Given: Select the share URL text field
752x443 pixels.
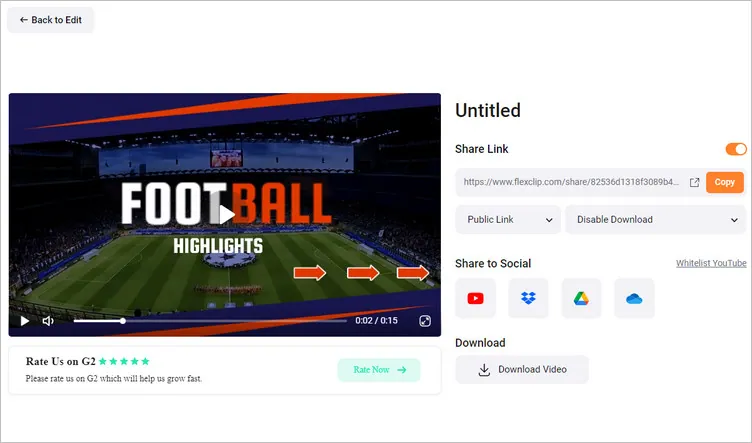Looking at the screenshot, I should tap(571, 182).
